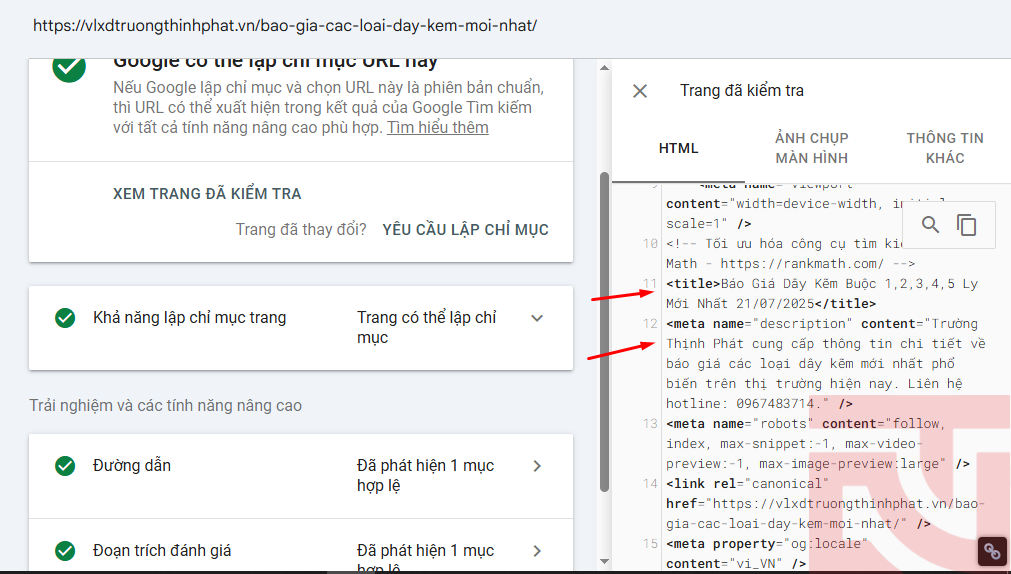
Task: Open the Đoạn trích đánh giá details chevron
Action: pyautogui.click(x=537, y=551)
